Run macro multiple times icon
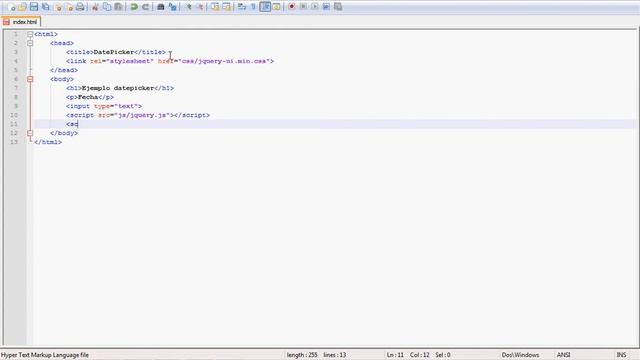 tap(326, 7)
